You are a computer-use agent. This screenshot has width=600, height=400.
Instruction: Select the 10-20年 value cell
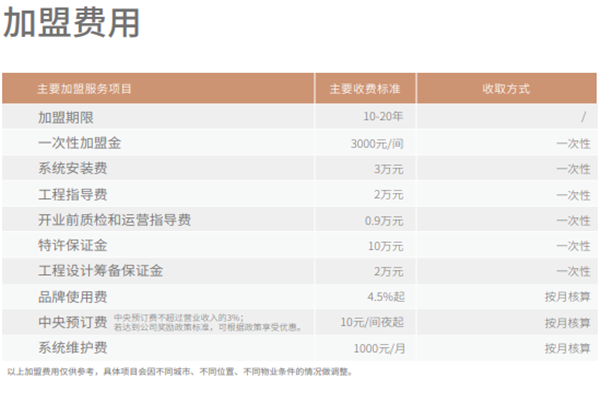point(383,118)
